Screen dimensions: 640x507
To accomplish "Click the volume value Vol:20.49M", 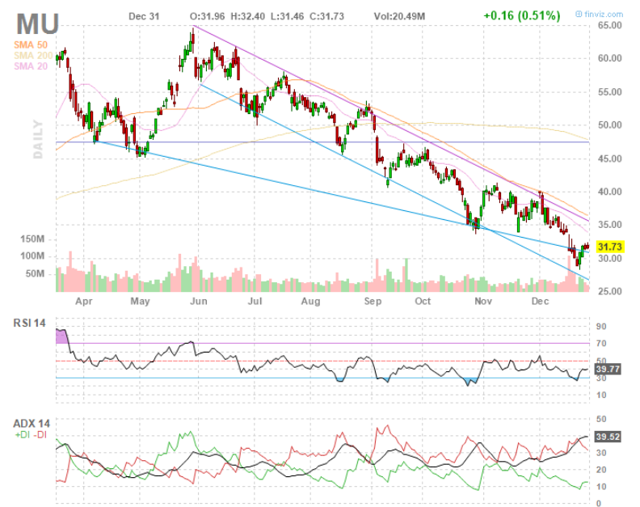I will 400,16.
